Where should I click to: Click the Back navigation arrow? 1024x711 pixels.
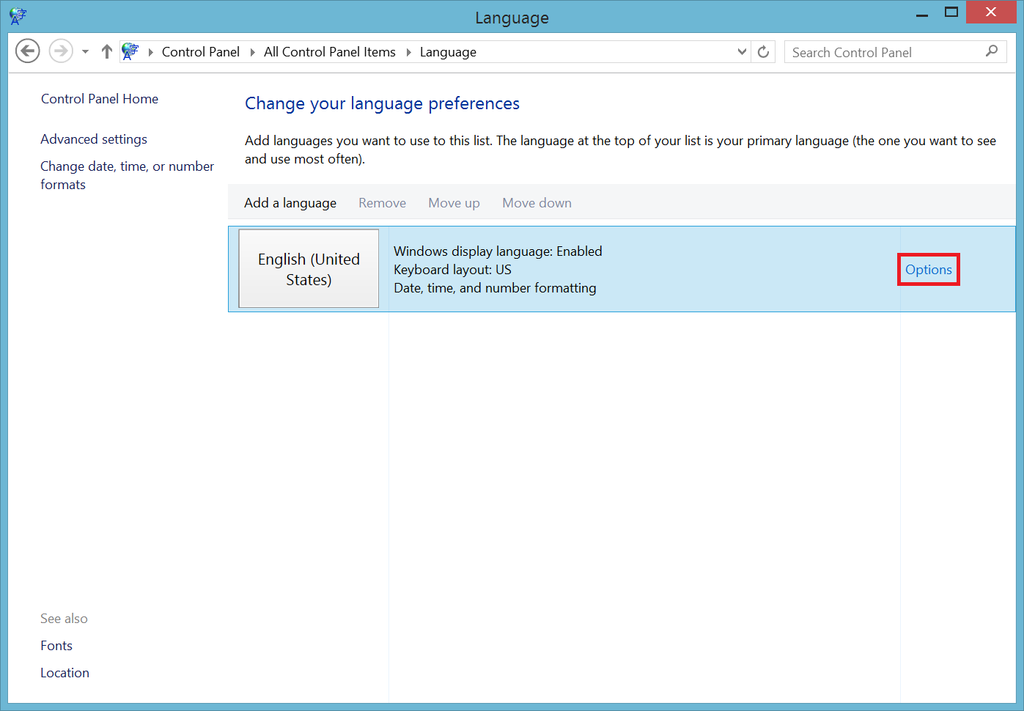pyautogui.click(x=27, y=50)
